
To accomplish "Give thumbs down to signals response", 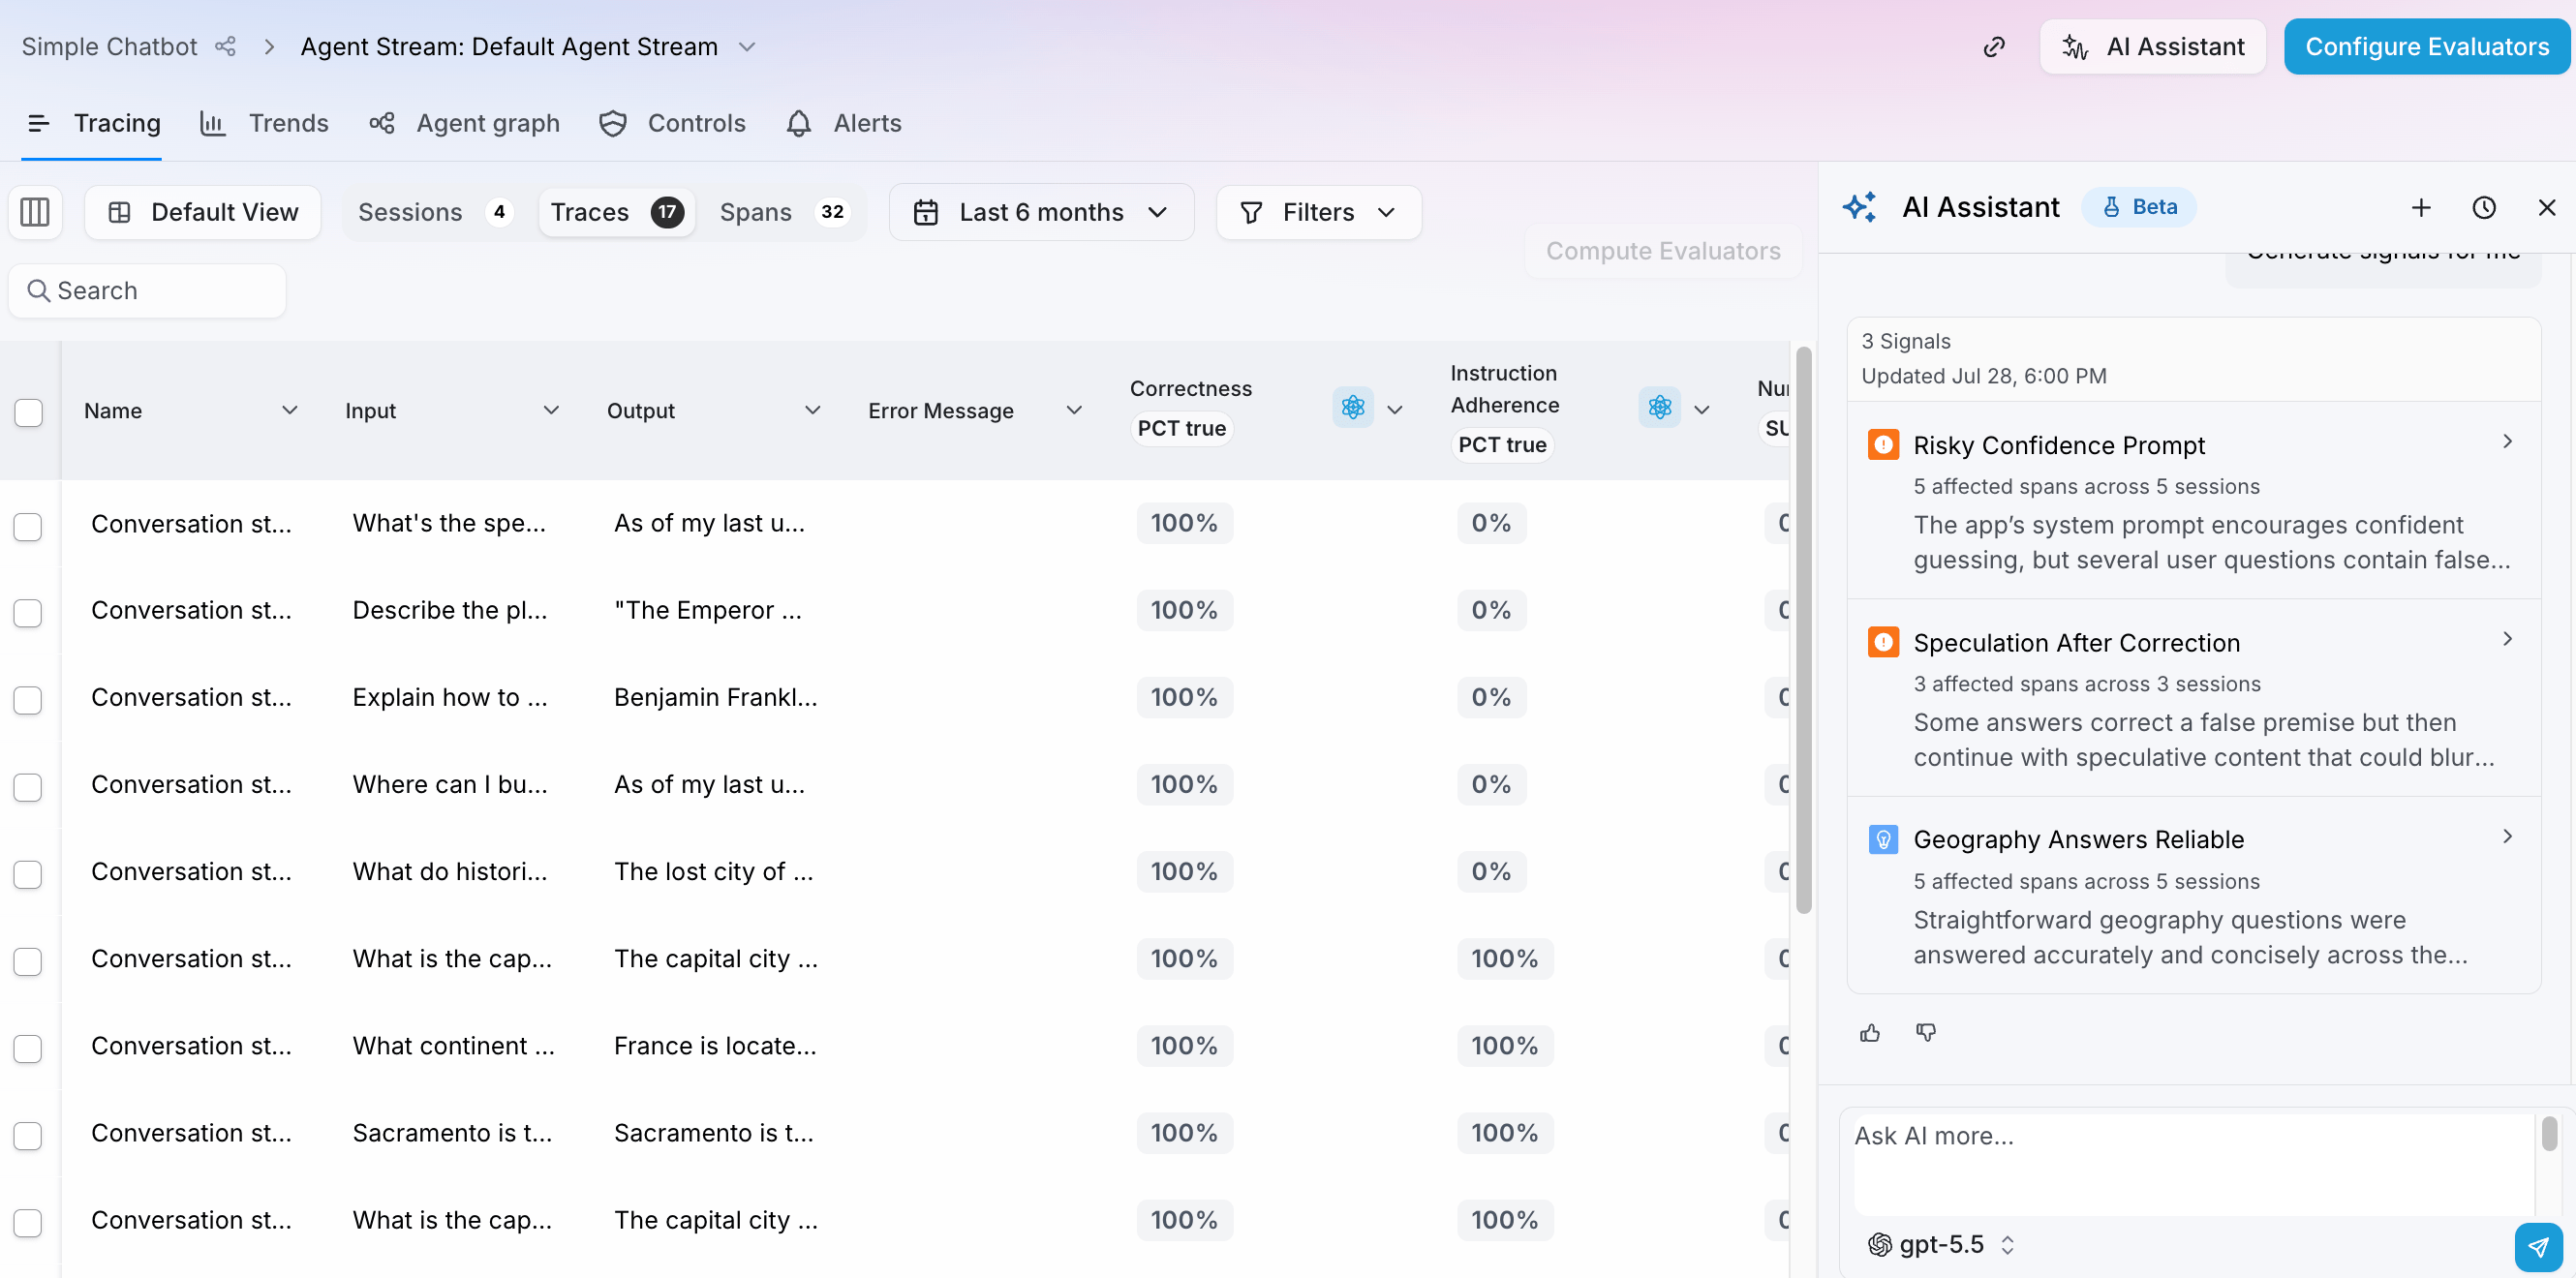I will [x=1926, y=1033].
